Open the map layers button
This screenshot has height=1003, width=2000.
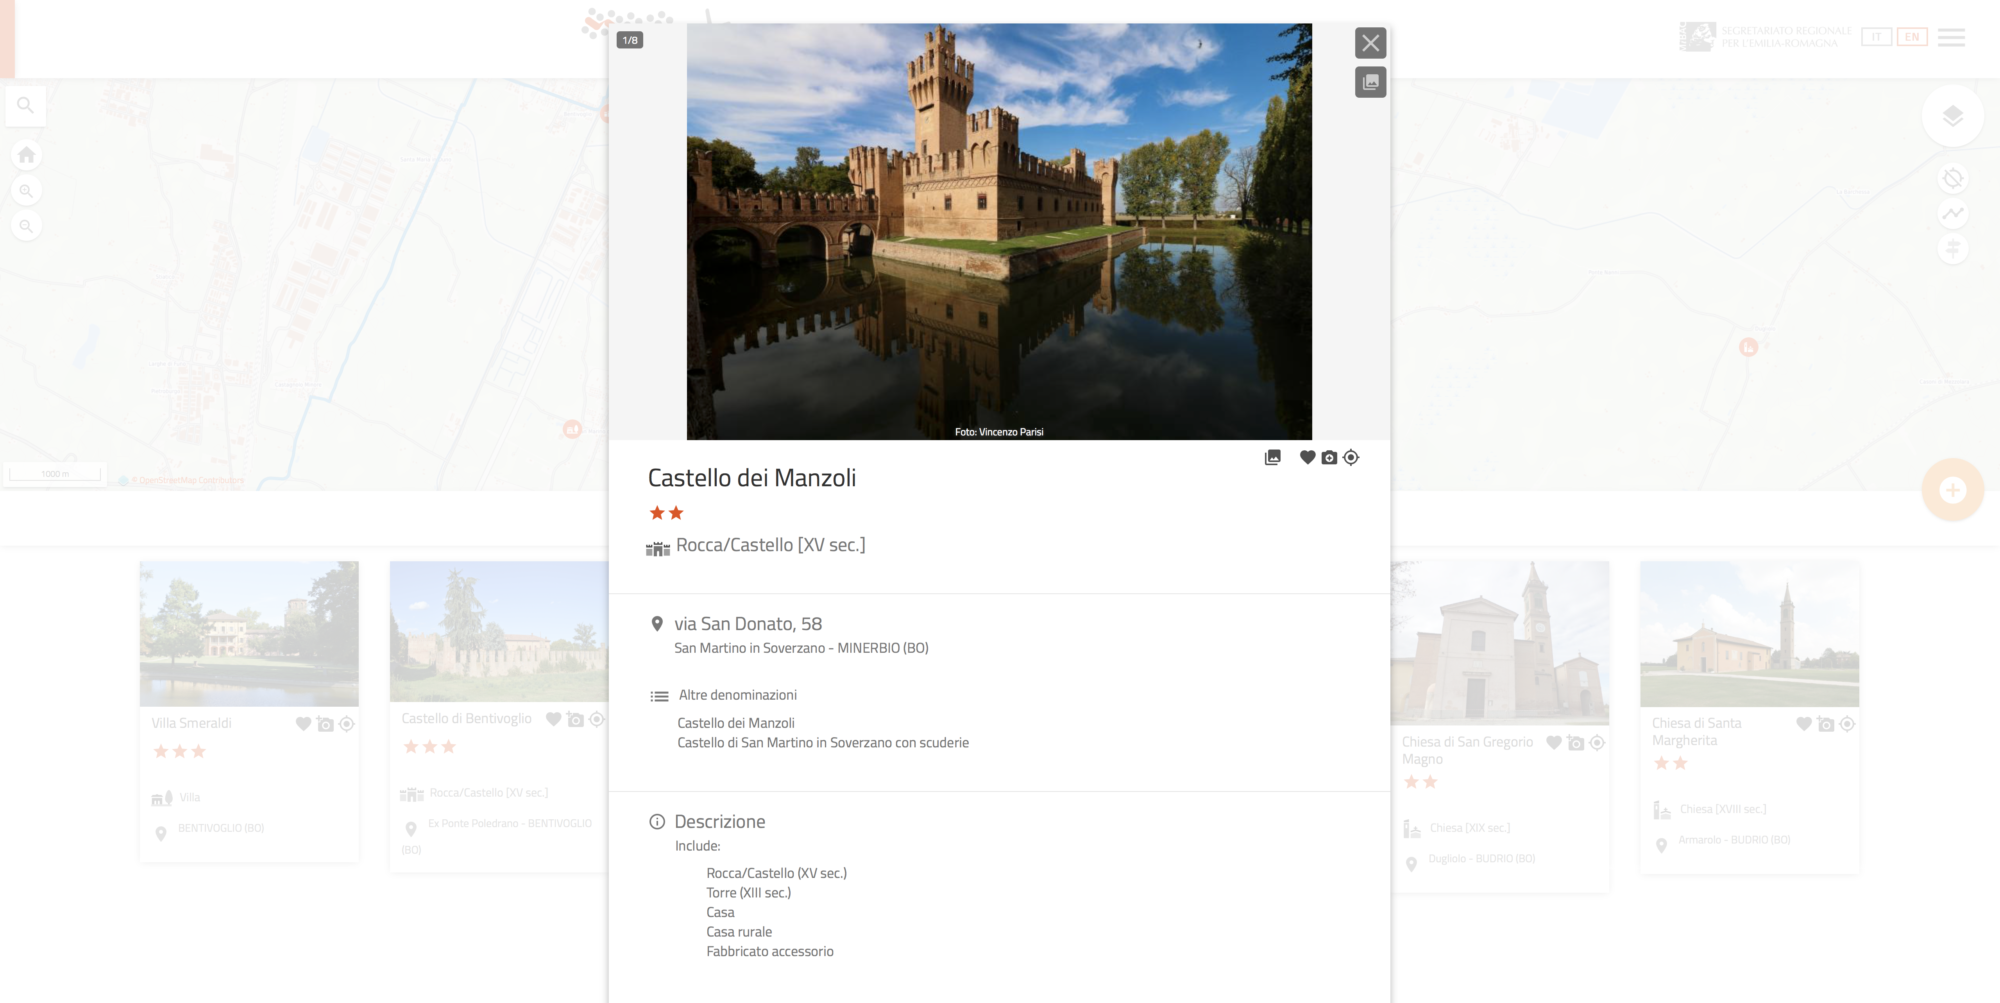point(1953,116)
